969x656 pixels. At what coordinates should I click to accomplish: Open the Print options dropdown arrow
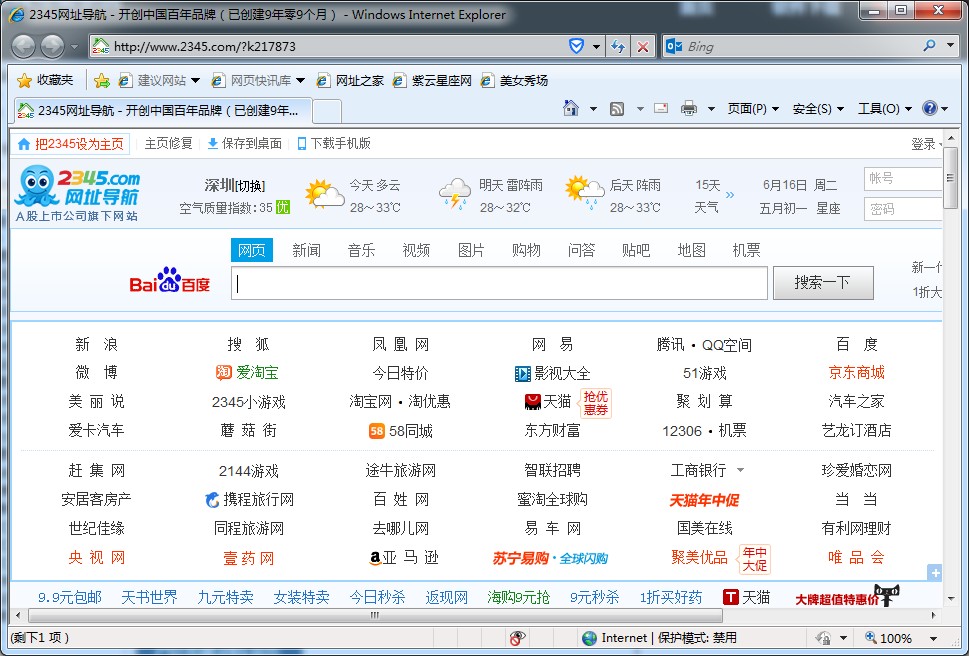tap(711, 109)
